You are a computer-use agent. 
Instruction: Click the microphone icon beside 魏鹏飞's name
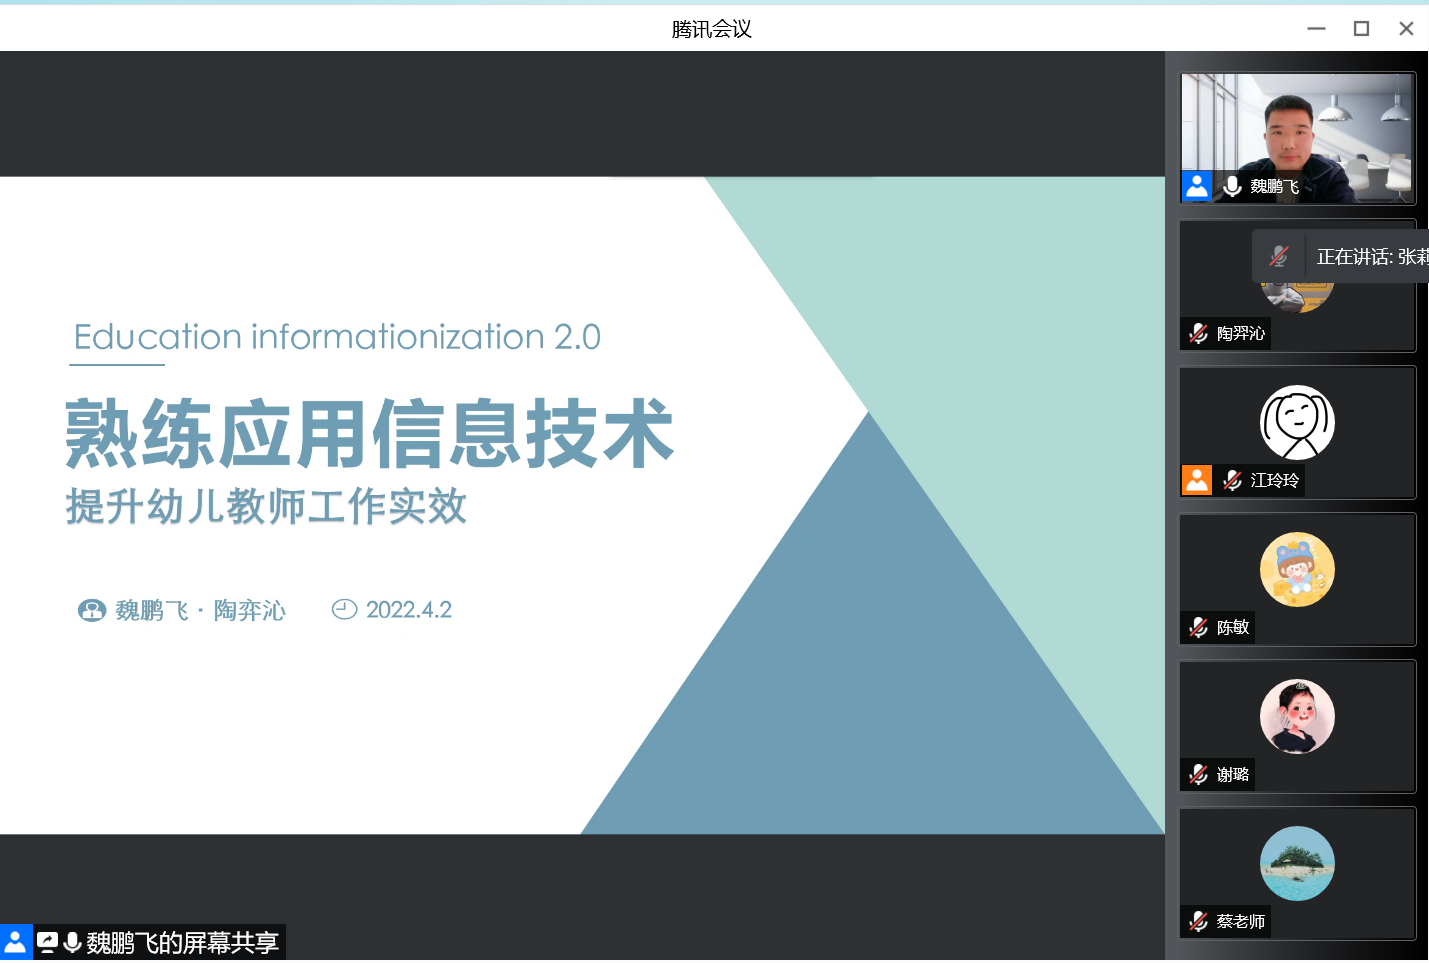click(1232, 186)
